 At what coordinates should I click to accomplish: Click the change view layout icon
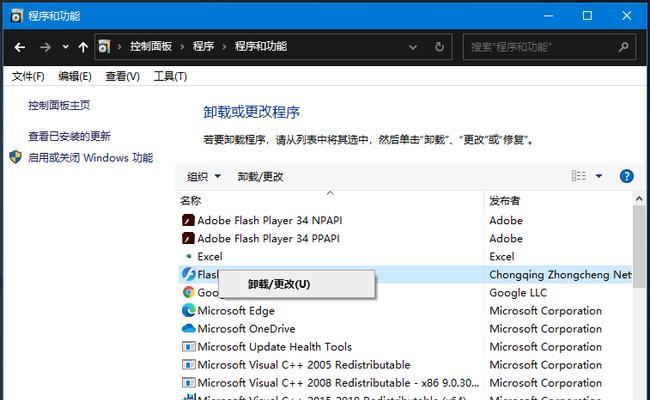pyautogui.click(x=579, y=176)
